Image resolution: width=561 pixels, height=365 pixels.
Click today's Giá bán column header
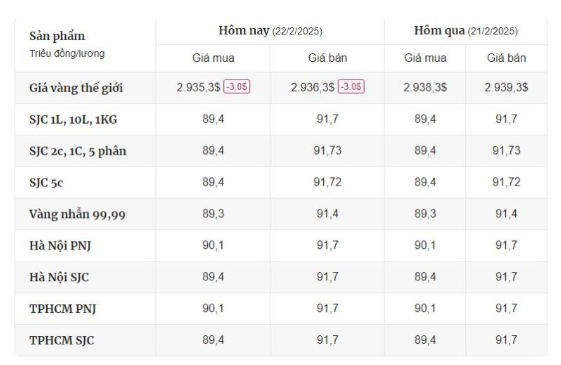coord(328,58)
